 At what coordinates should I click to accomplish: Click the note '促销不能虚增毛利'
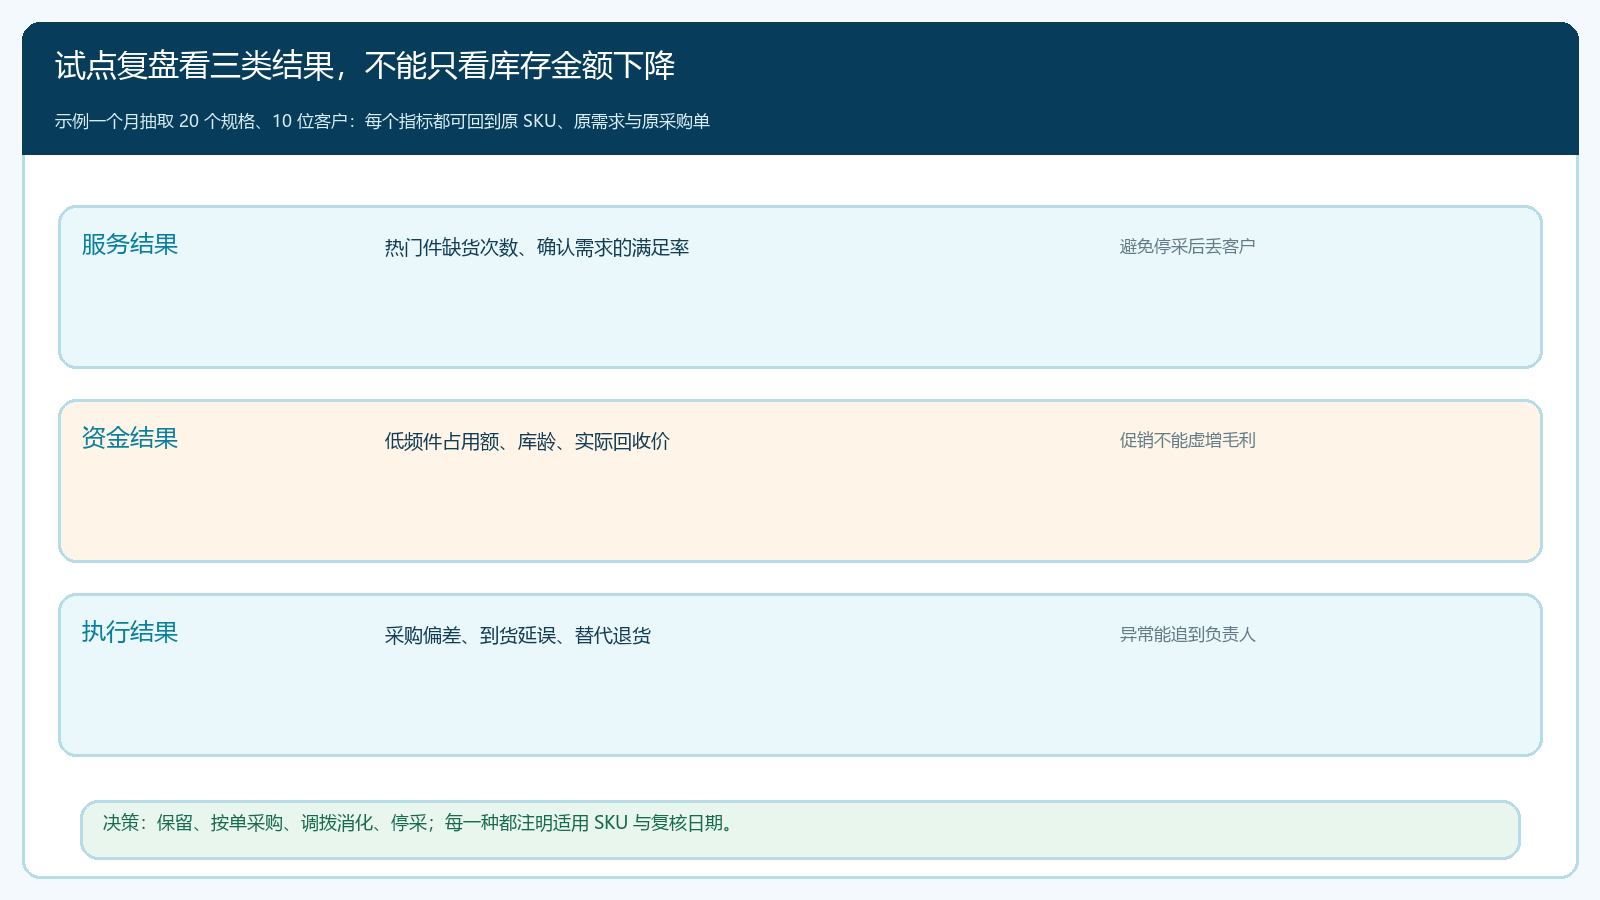pos(1187,440)
